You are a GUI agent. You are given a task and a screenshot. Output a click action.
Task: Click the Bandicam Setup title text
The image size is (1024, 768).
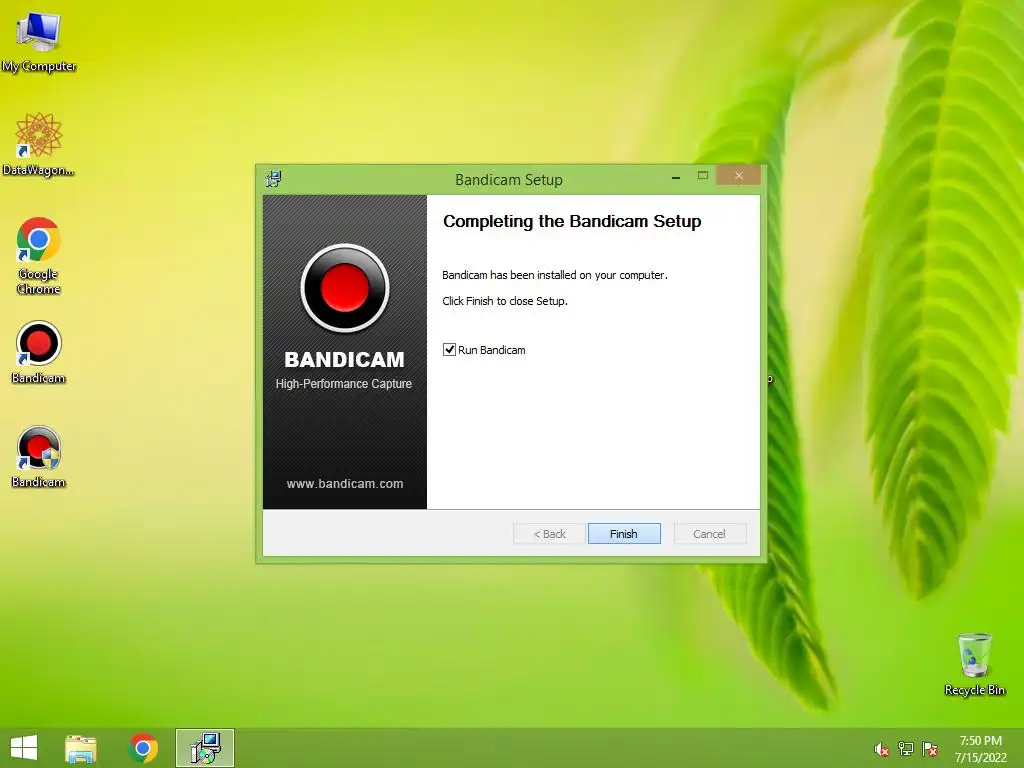point(509,180)
